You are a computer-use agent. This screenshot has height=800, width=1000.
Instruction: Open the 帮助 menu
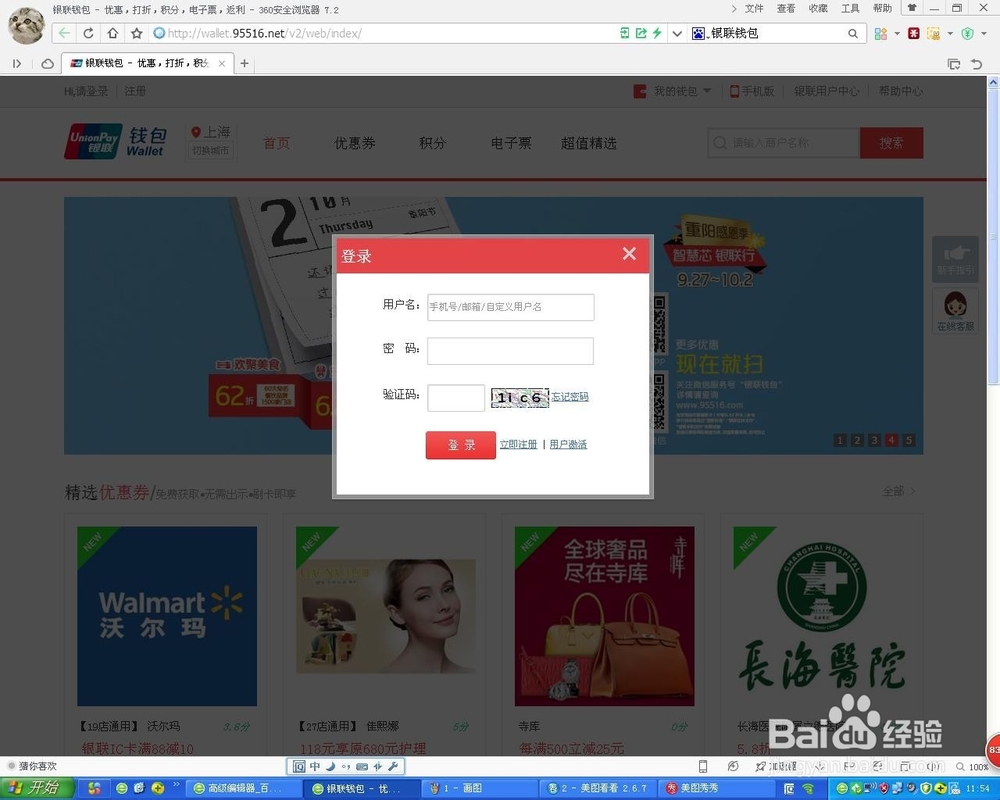(x=883, y=8)
